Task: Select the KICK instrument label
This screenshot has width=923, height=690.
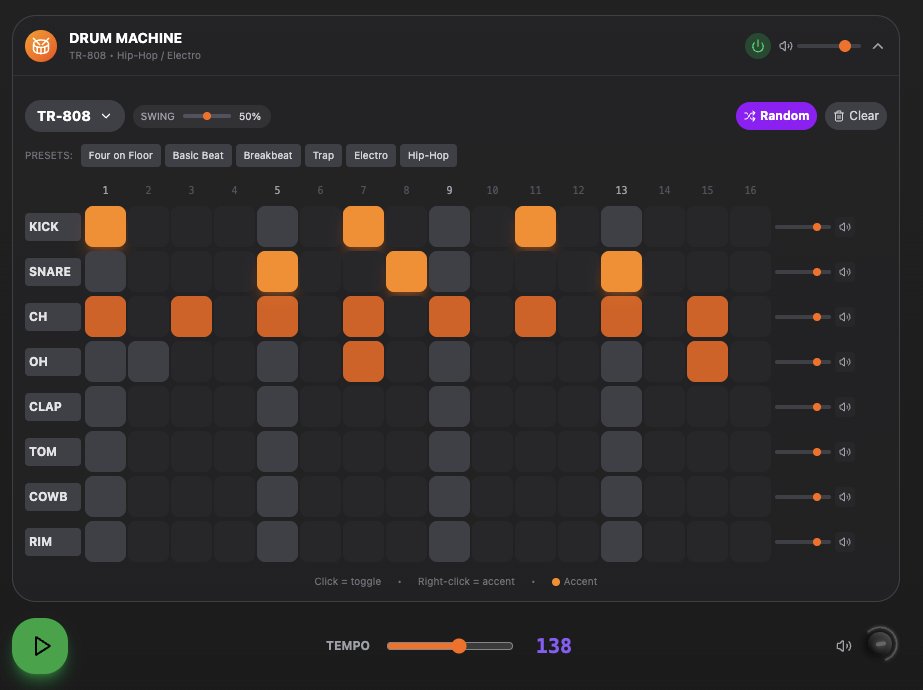Action: (x=53, y=227)
